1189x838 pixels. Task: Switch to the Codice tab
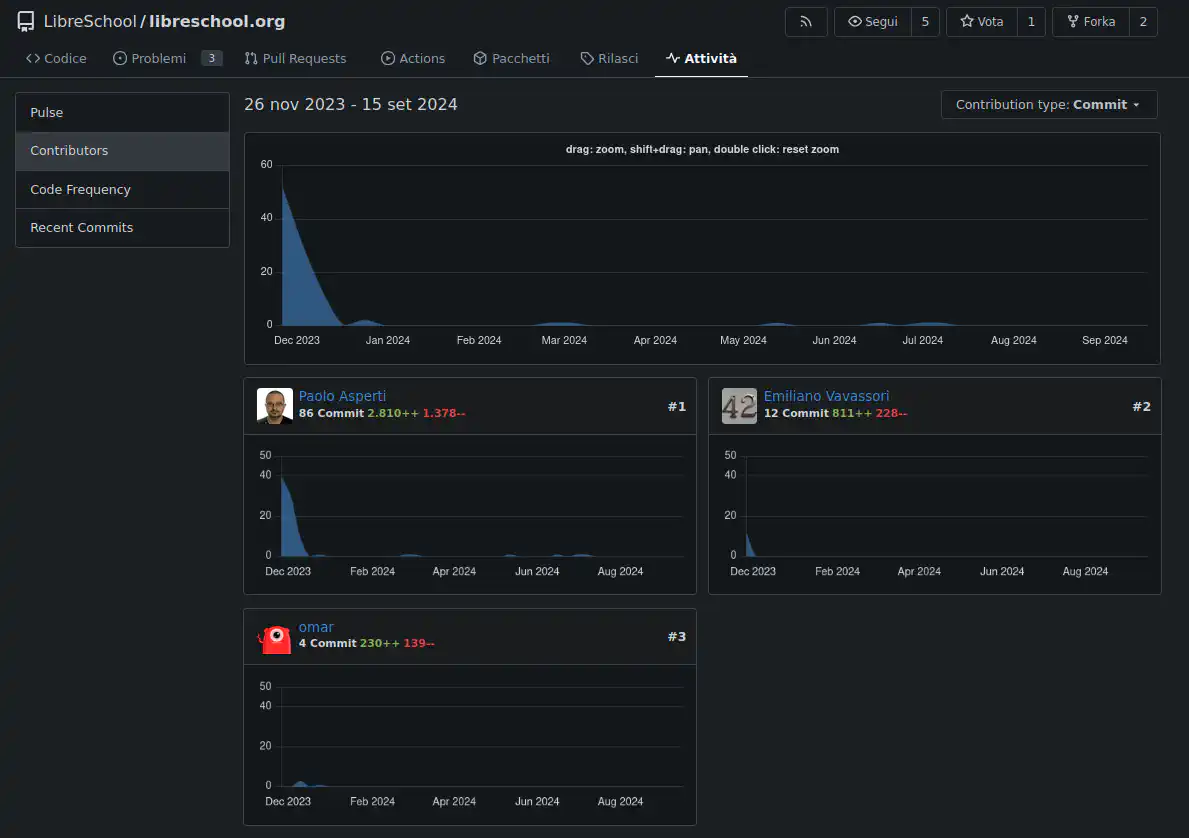(56, 58)
